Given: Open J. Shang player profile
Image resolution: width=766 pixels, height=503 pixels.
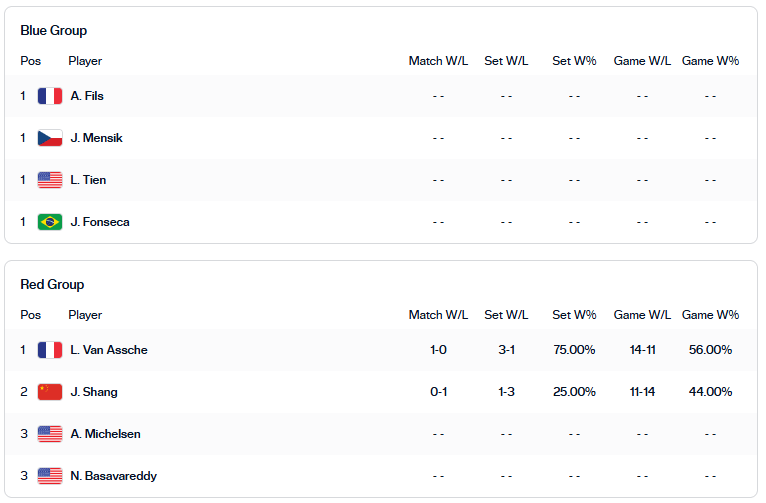Looking at the screenshot, I should 94,392.
